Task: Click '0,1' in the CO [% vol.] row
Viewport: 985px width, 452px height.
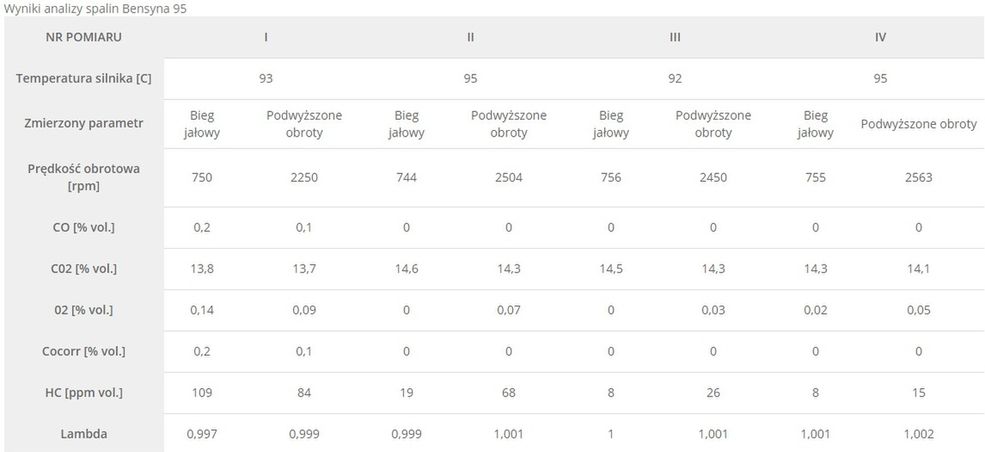Action: tap(303, 227)
